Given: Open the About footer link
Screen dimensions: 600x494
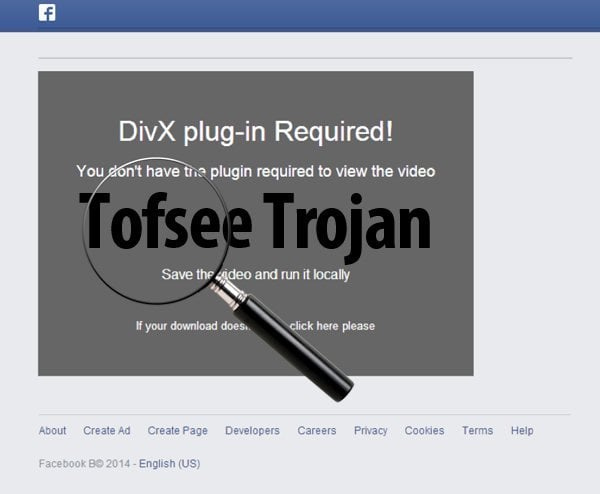Looking at the screenshot, I should [52, 430].
